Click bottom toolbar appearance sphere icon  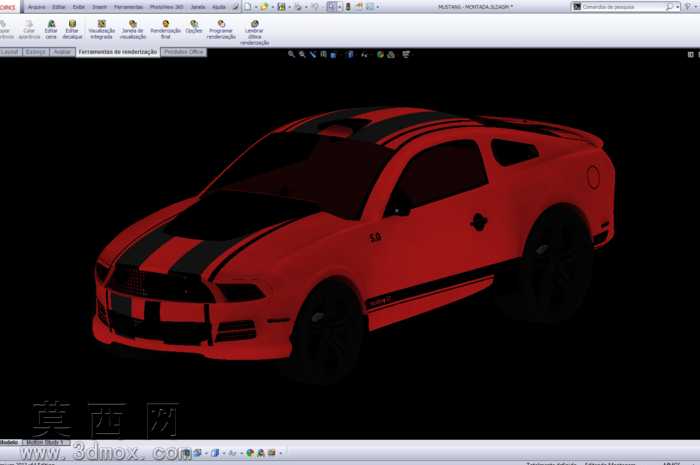(250, 453)
